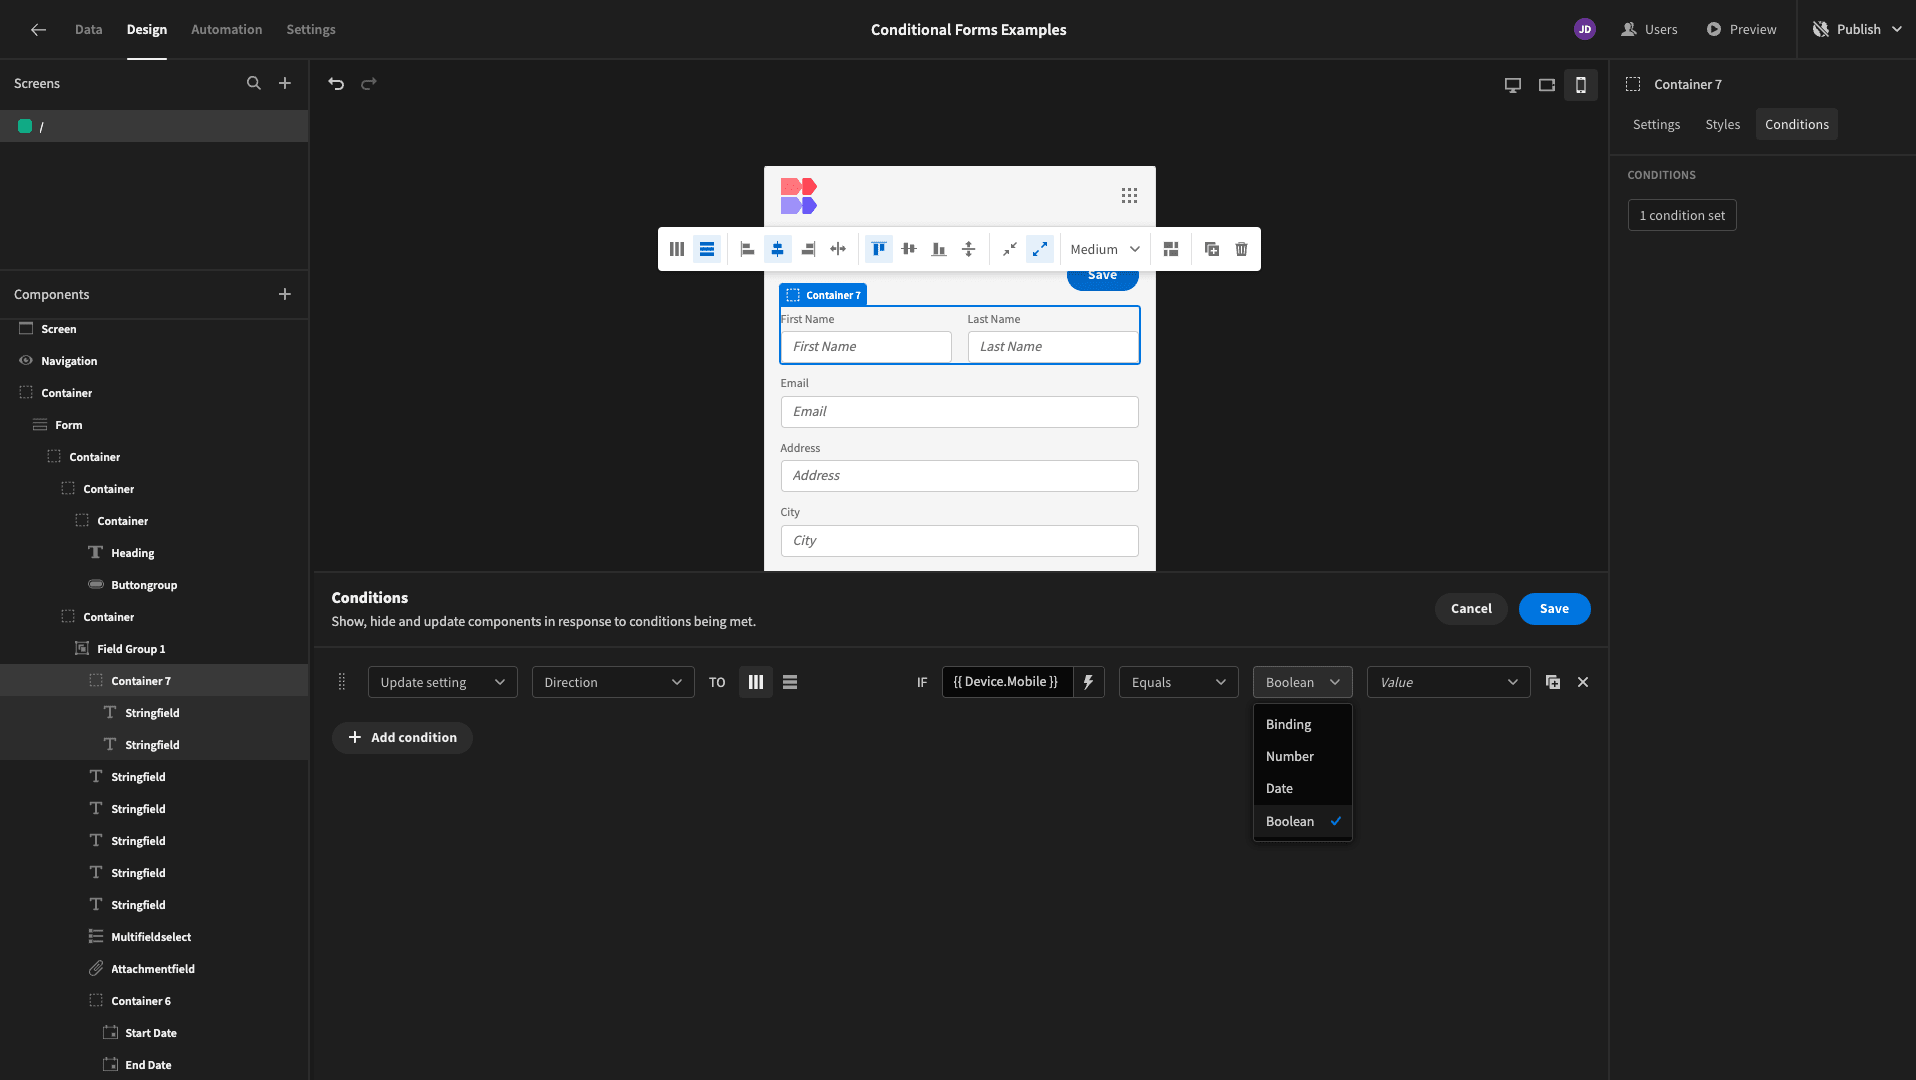Switch to Container 7 Settings tab
The width and height of the screenshot is (1916, 1080).
pyautogui.click(x=1656, y=124)
